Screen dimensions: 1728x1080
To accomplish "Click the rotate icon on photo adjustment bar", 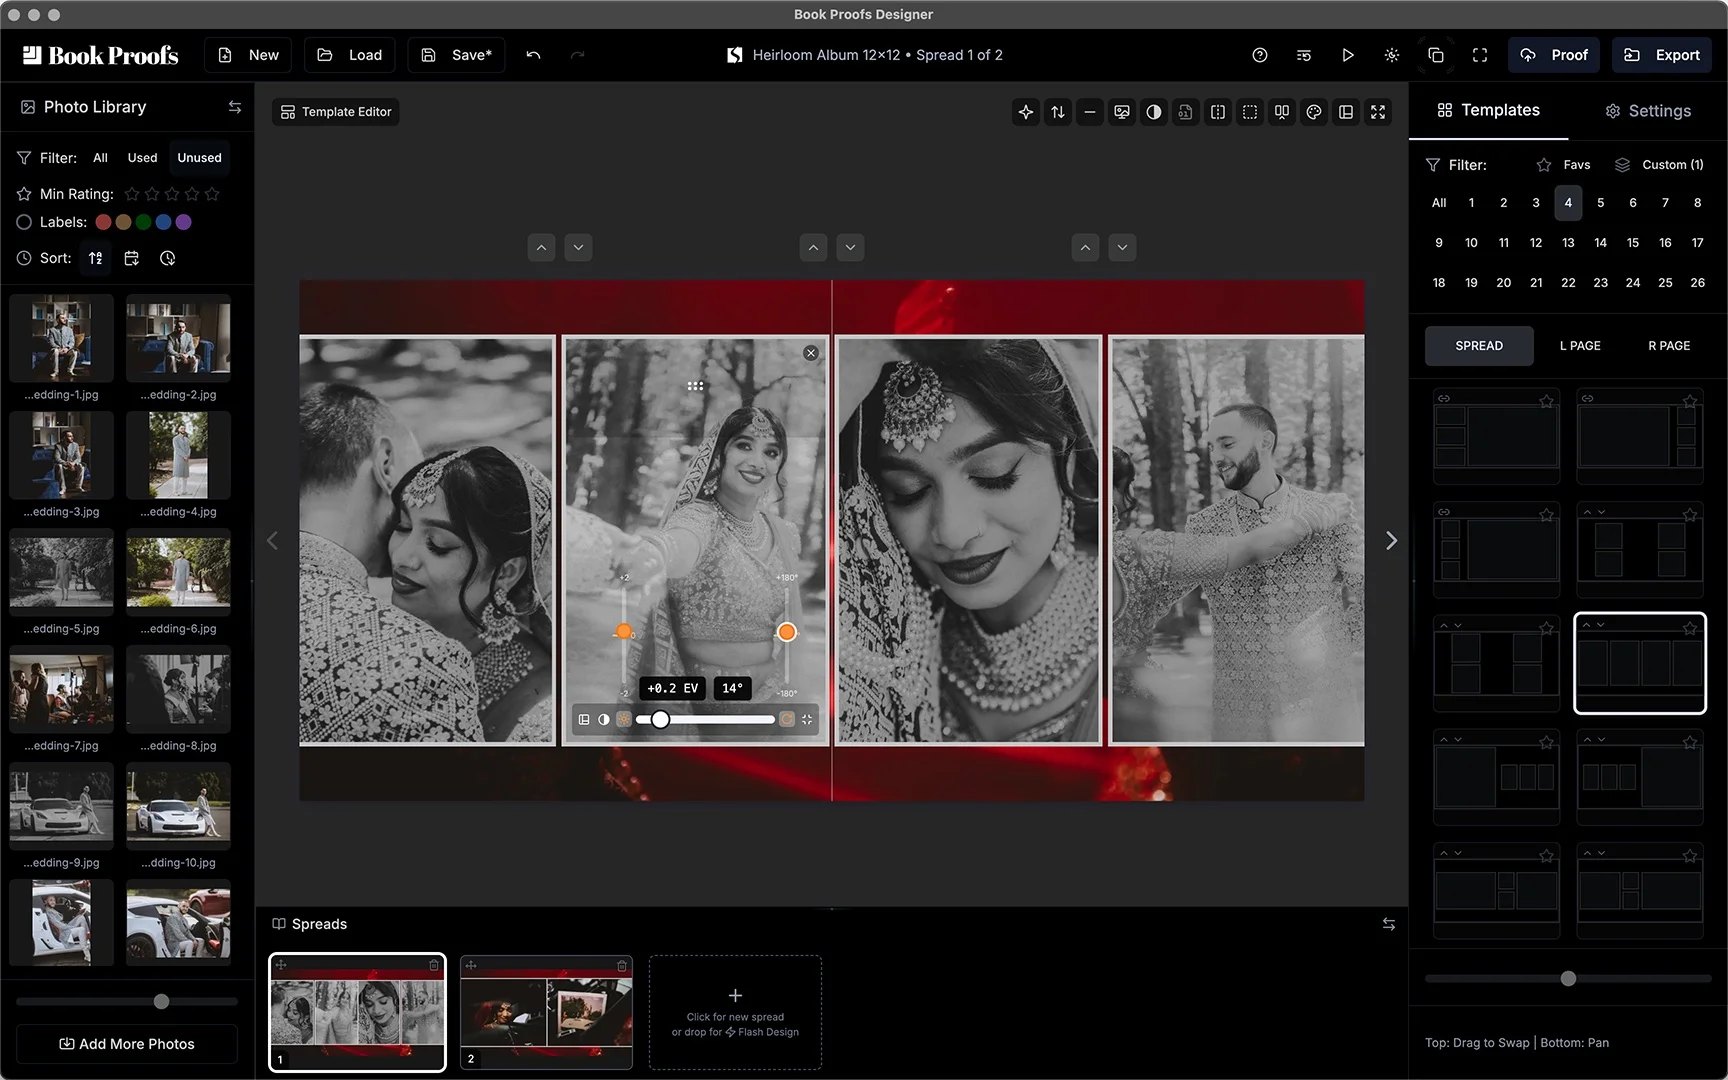I will (x=787, y=719).
